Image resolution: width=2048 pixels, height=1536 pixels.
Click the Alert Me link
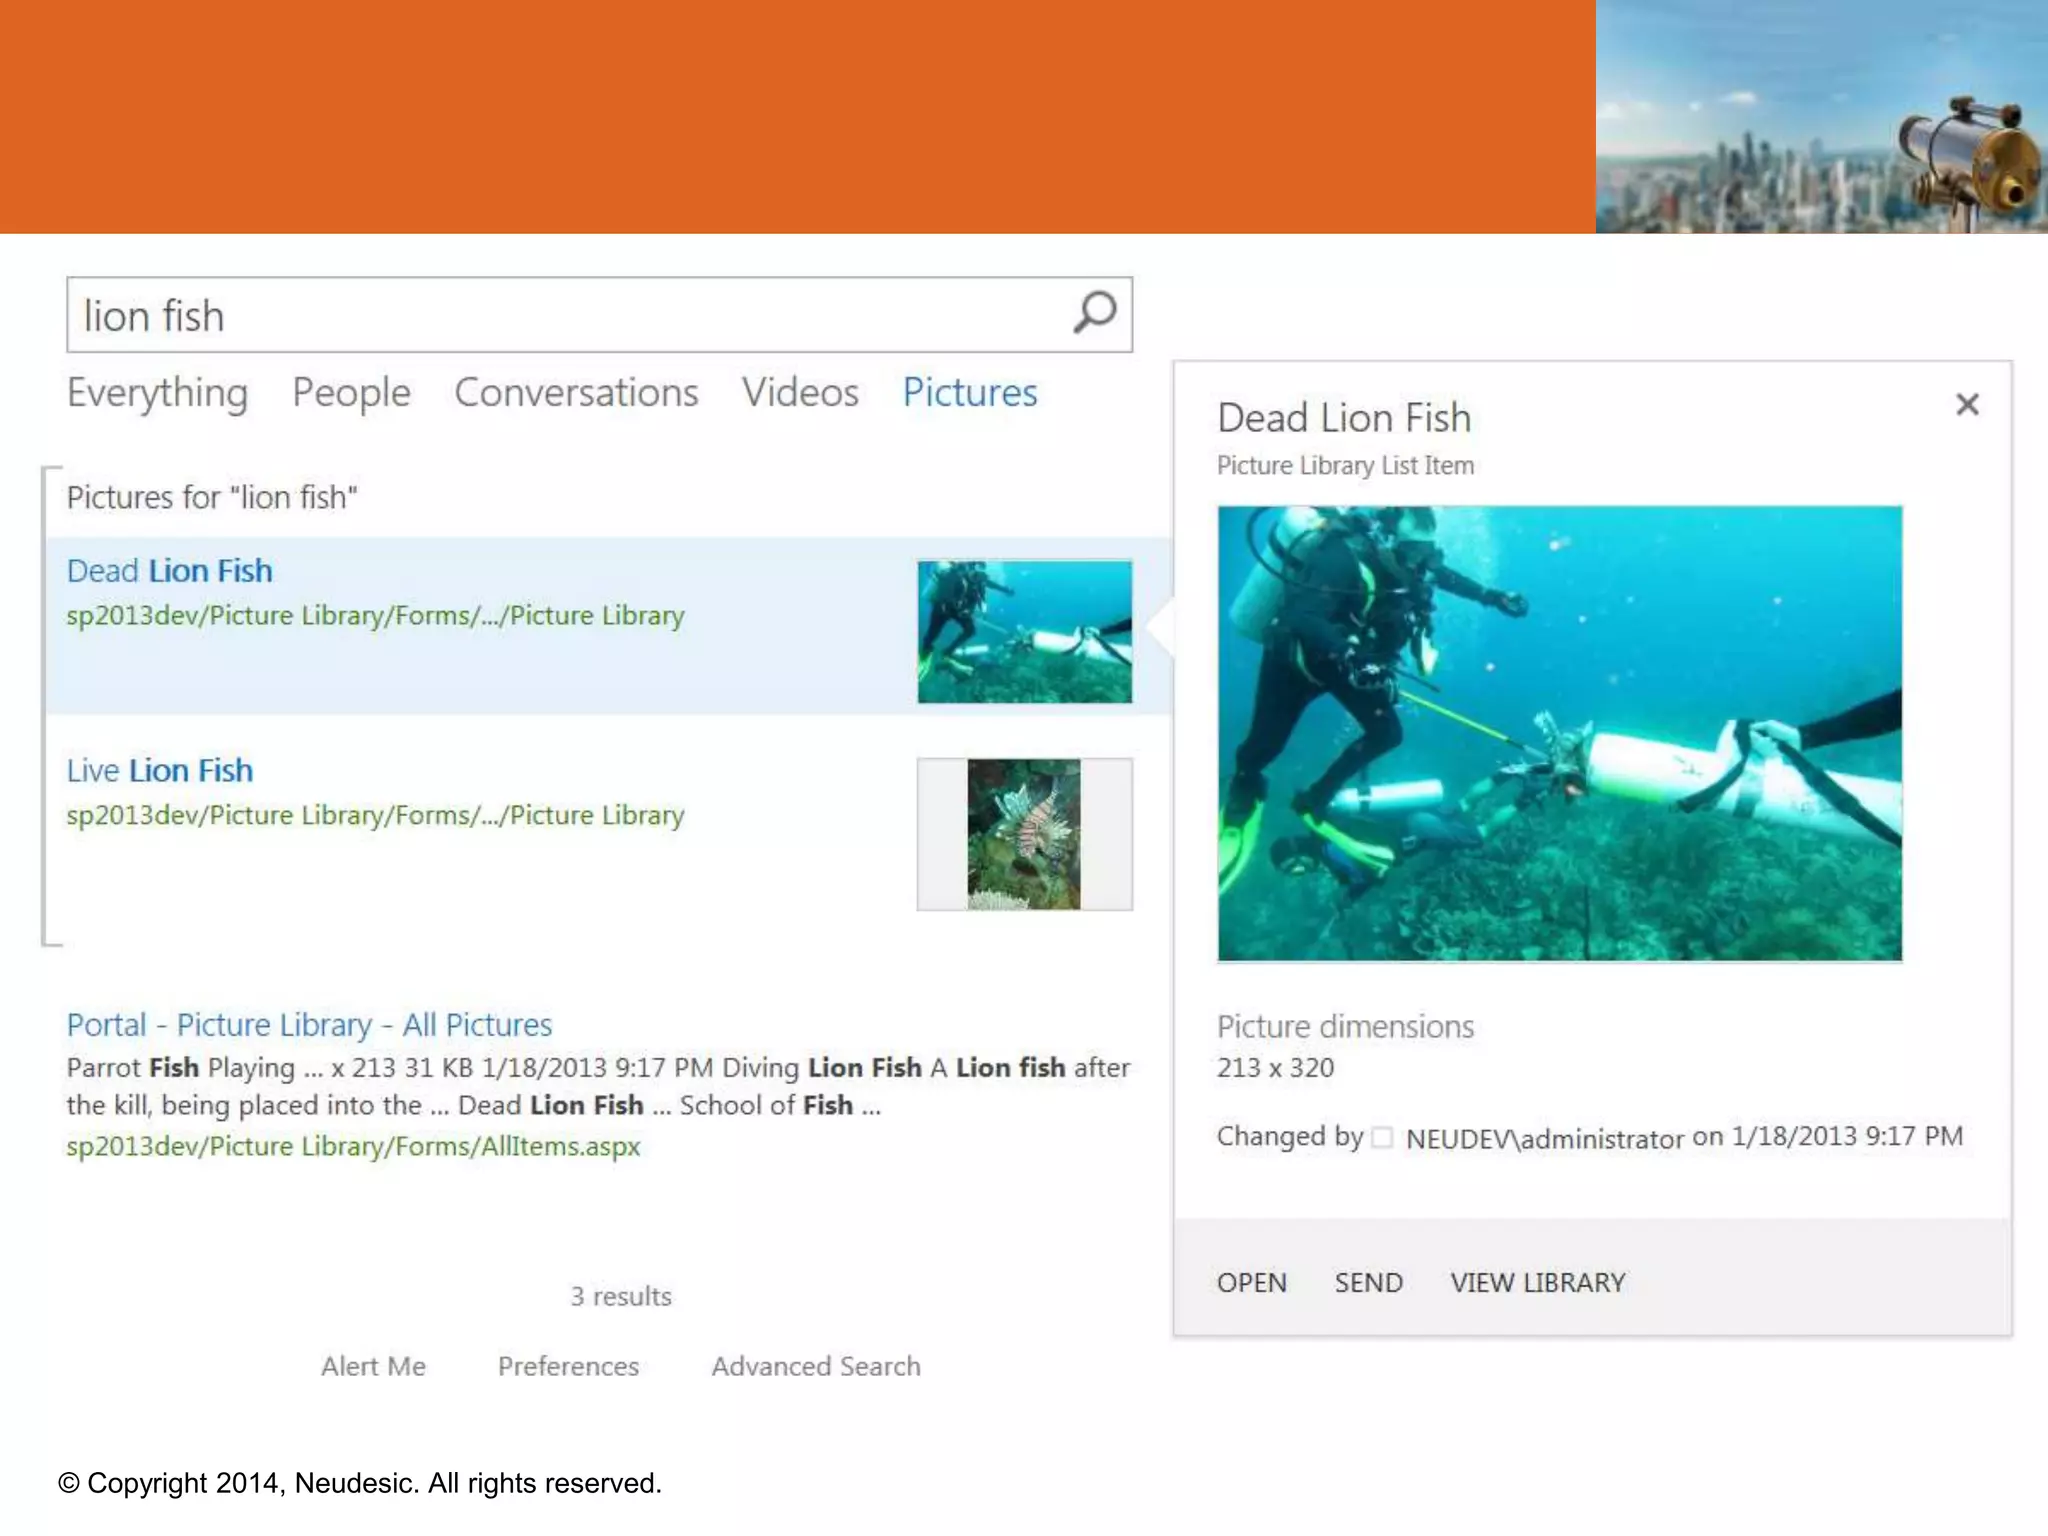(373, 1366)
